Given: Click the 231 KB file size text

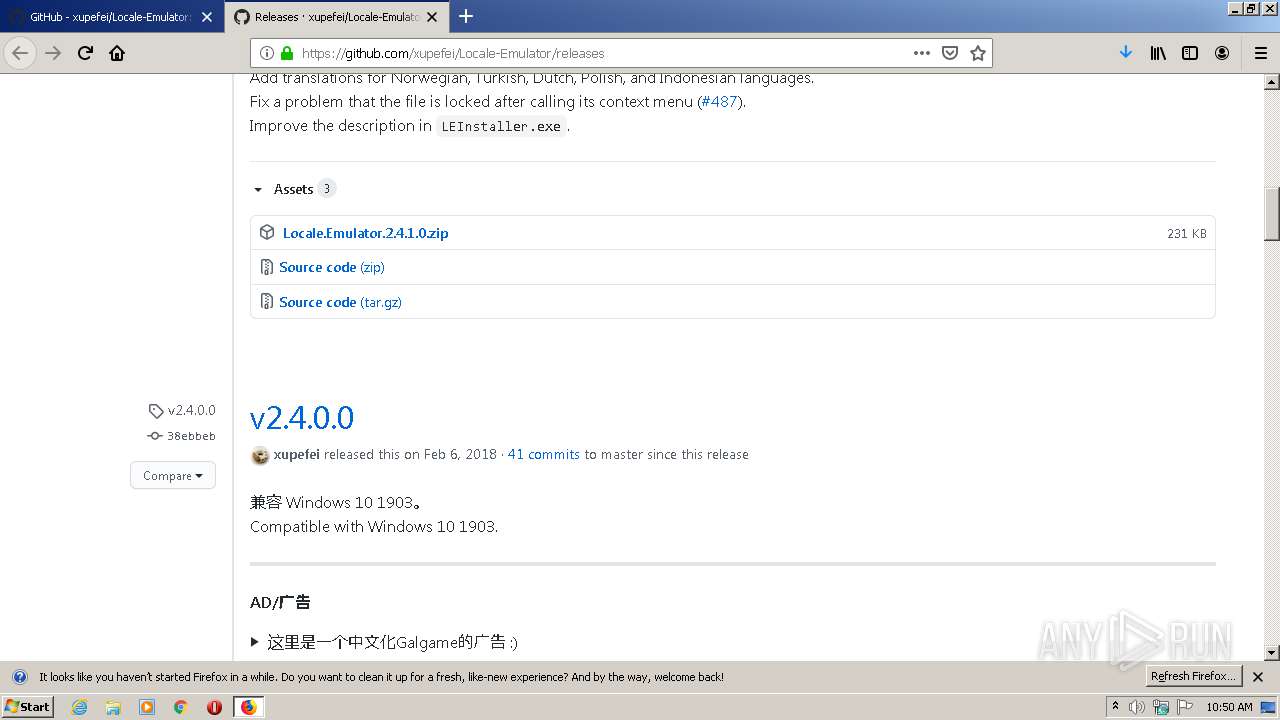Looking at the screenshot, I should [x=1186, y=233].
